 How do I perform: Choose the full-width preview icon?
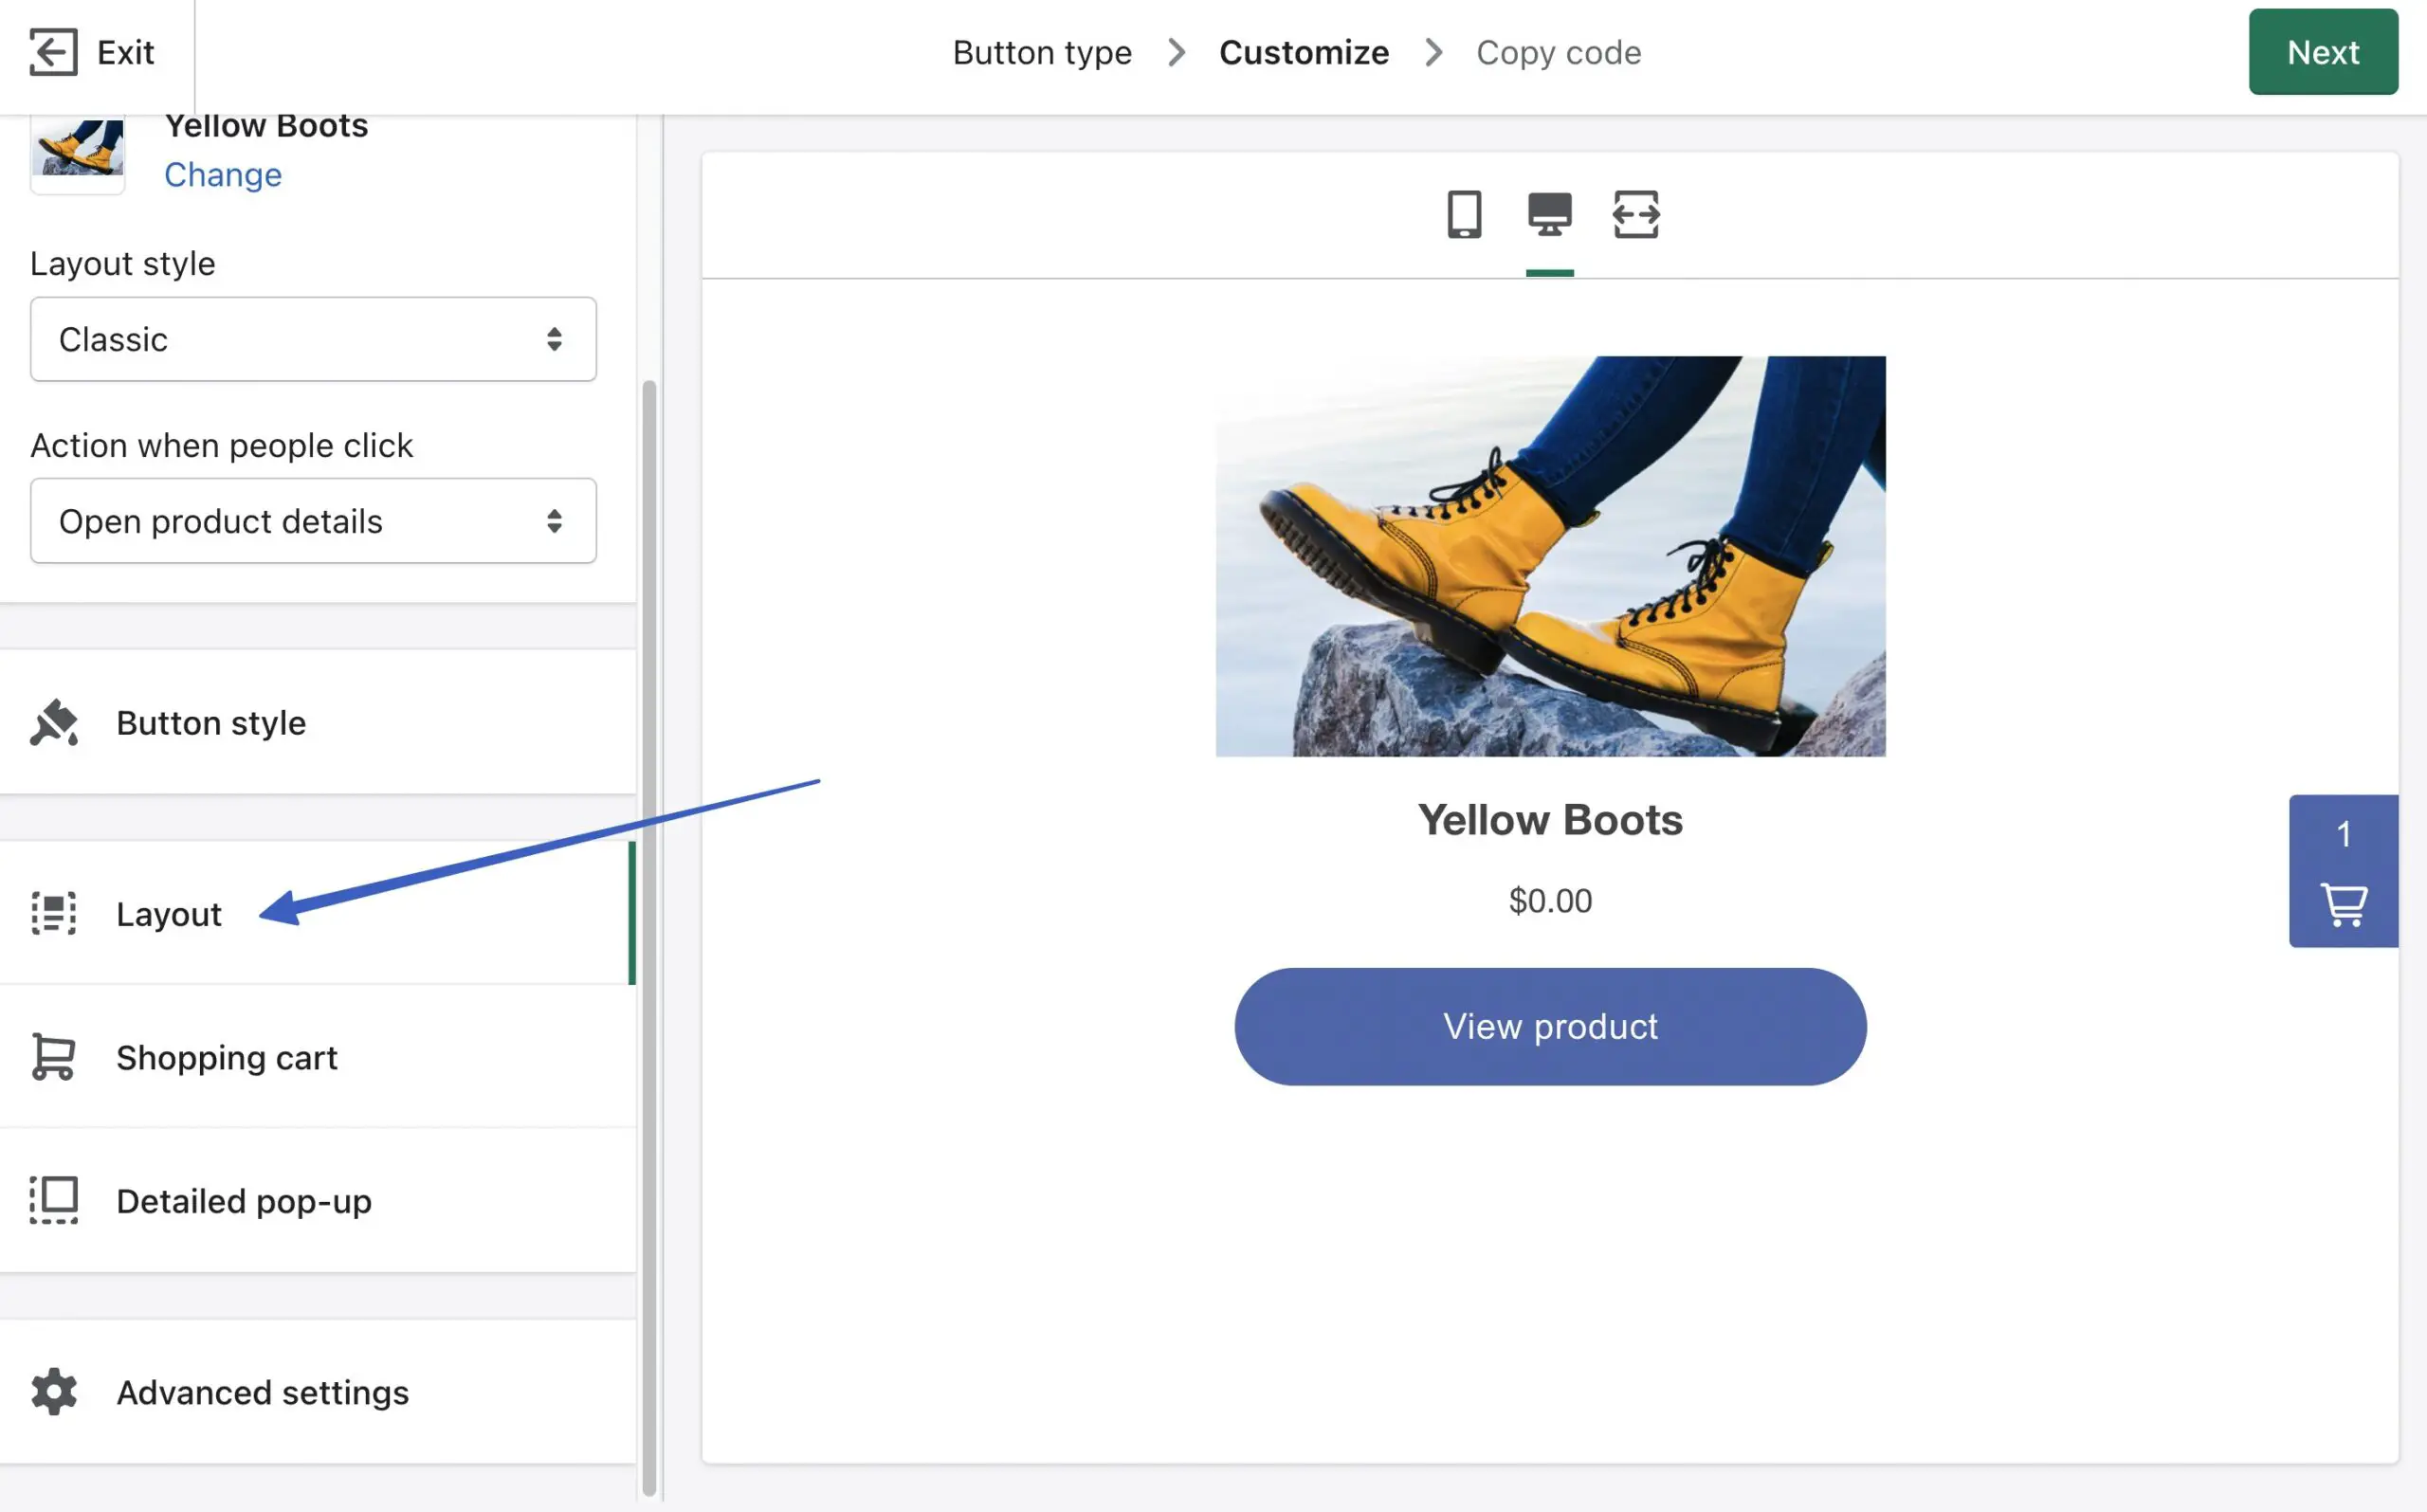pos(1636,214)
